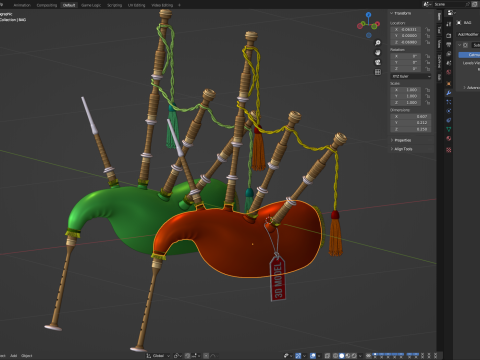Screen dimensions: 480x360
Task: Toggle lock on Scale X
Action: pos(428,90)
